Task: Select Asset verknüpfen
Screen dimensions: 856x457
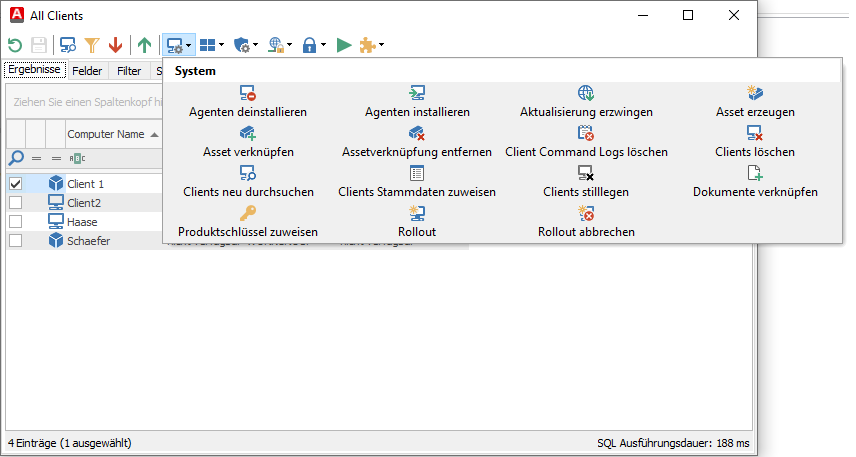Action: pyautogui.click(x=248, y=142)
